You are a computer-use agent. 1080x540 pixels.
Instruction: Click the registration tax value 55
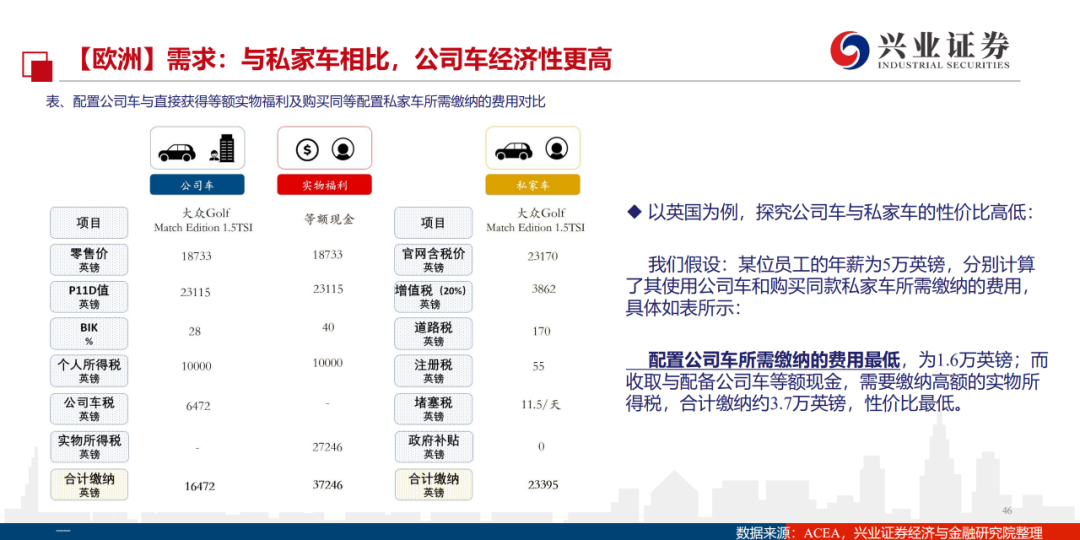click(x=539, y=366)
